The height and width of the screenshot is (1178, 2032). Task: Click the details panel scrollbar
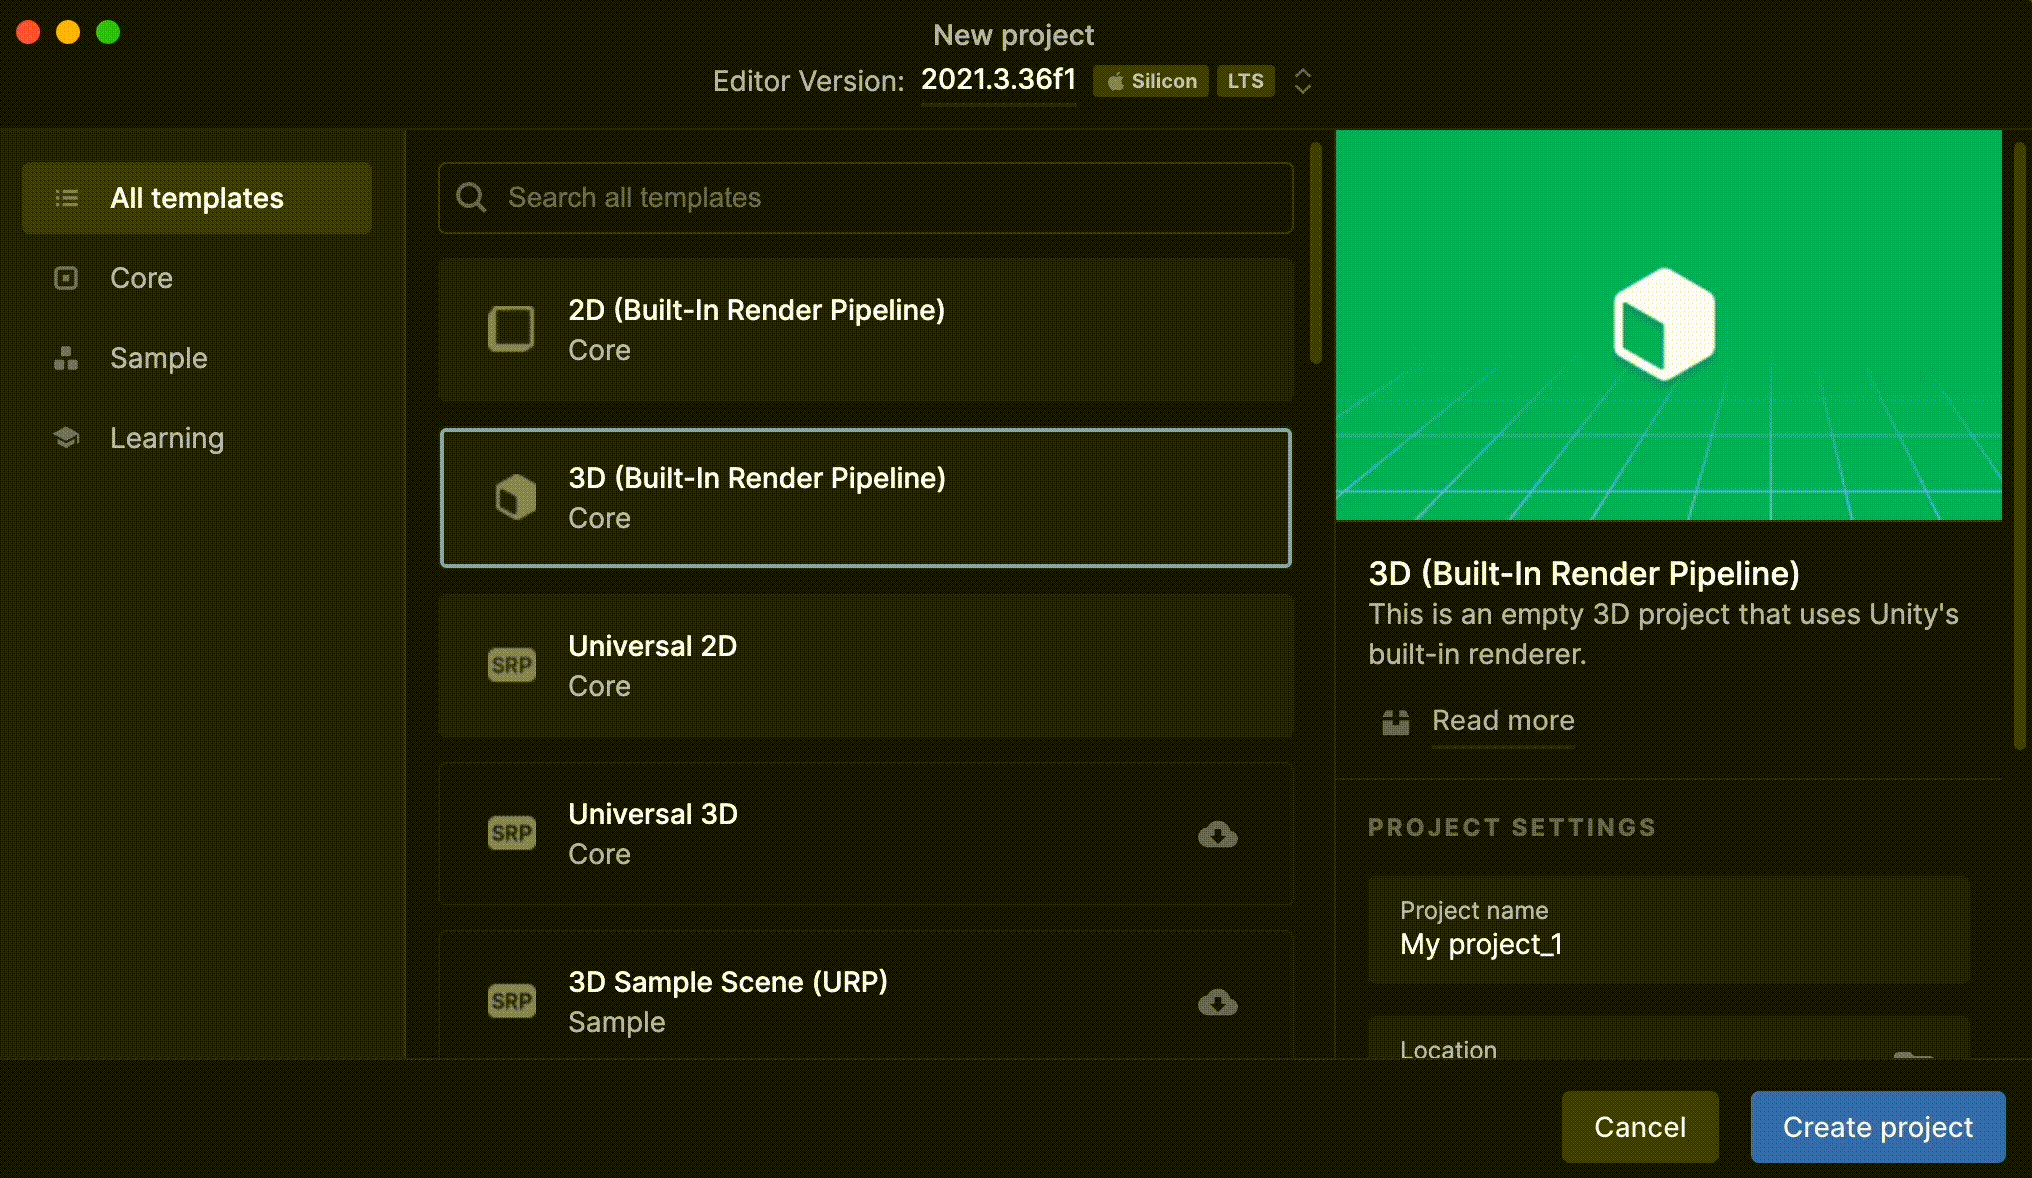(2019, 446)
